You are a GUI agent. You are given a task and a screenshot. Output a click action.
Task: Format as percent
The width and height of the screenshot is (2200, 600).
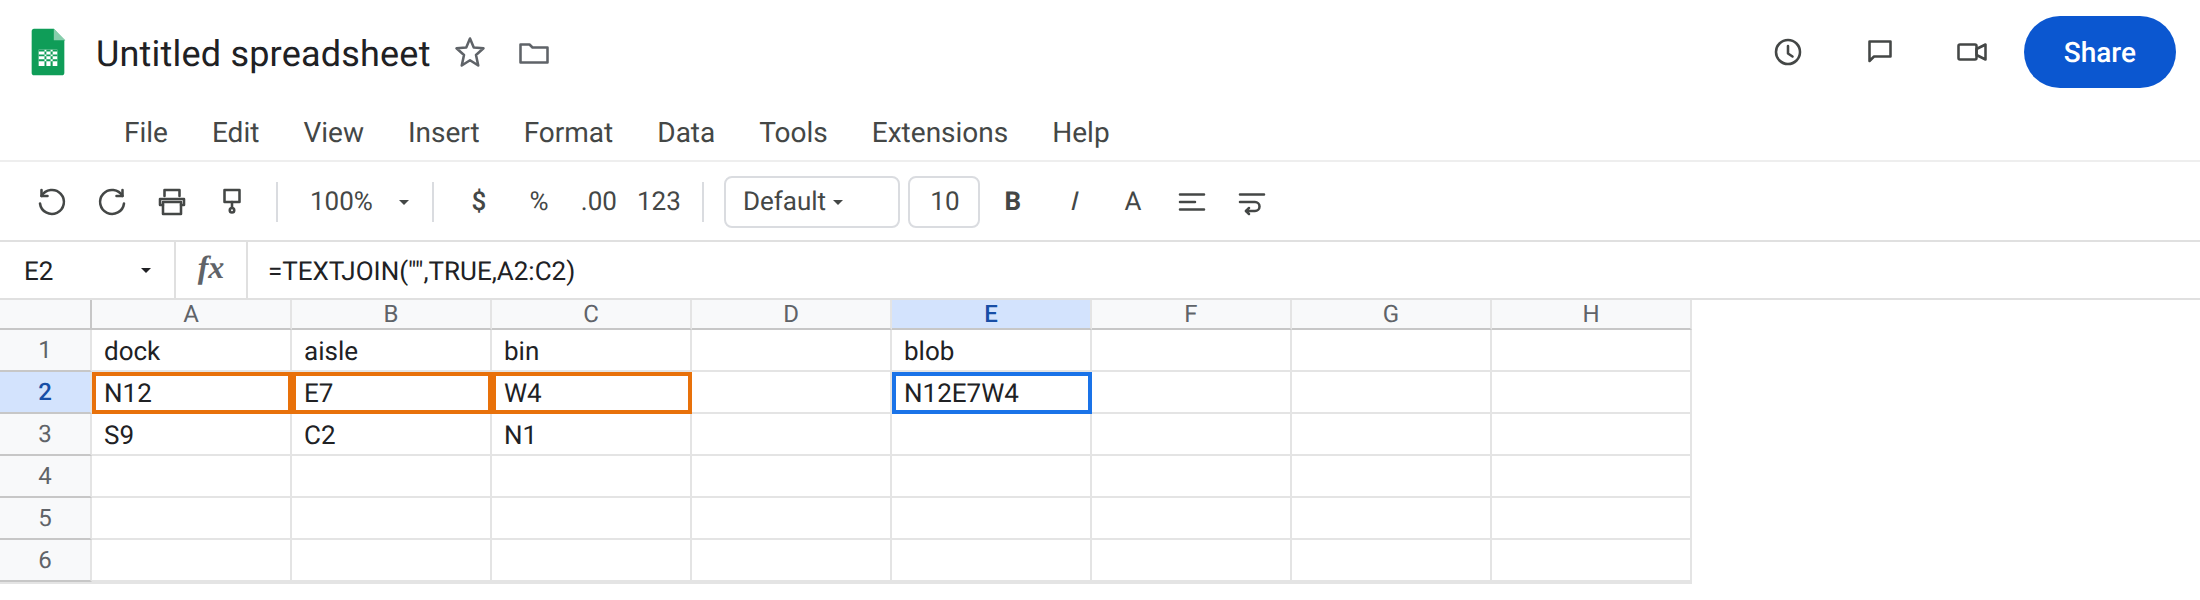click(x=539, y=202)
